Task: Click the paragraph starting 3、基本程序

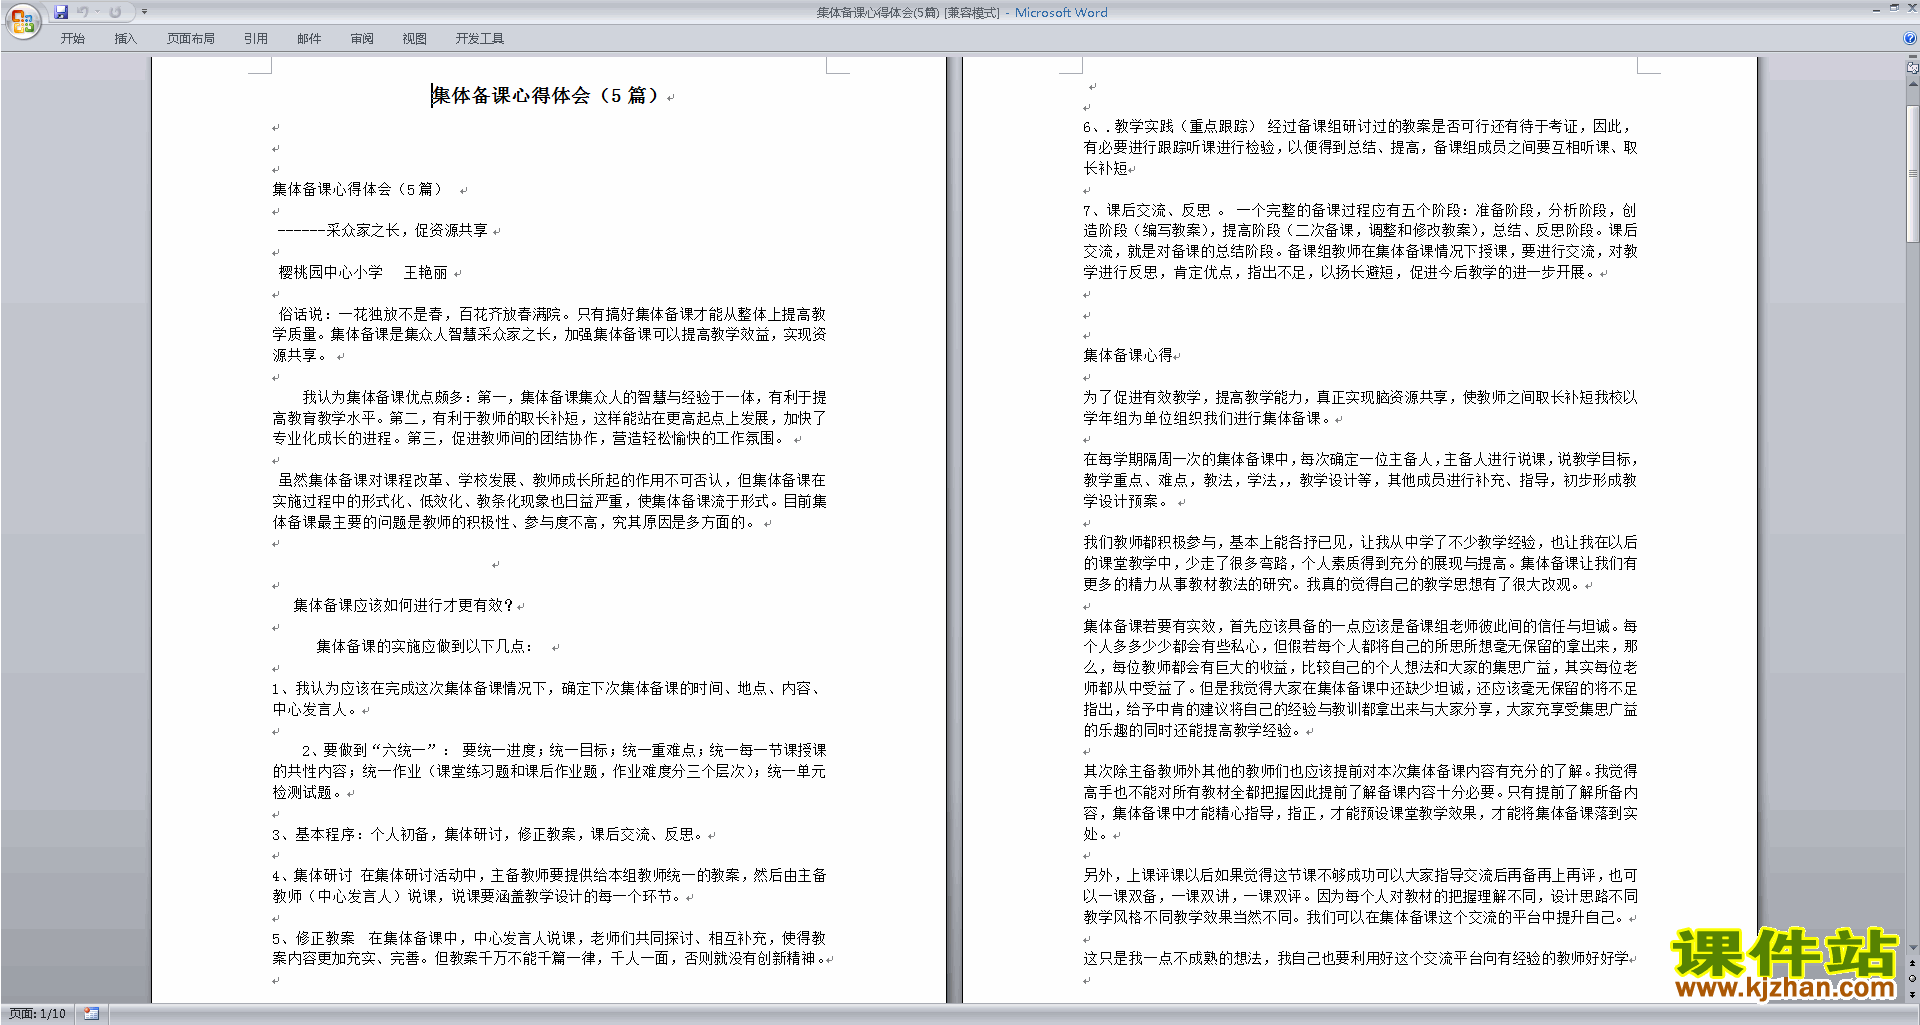Action: click(488, 834)
